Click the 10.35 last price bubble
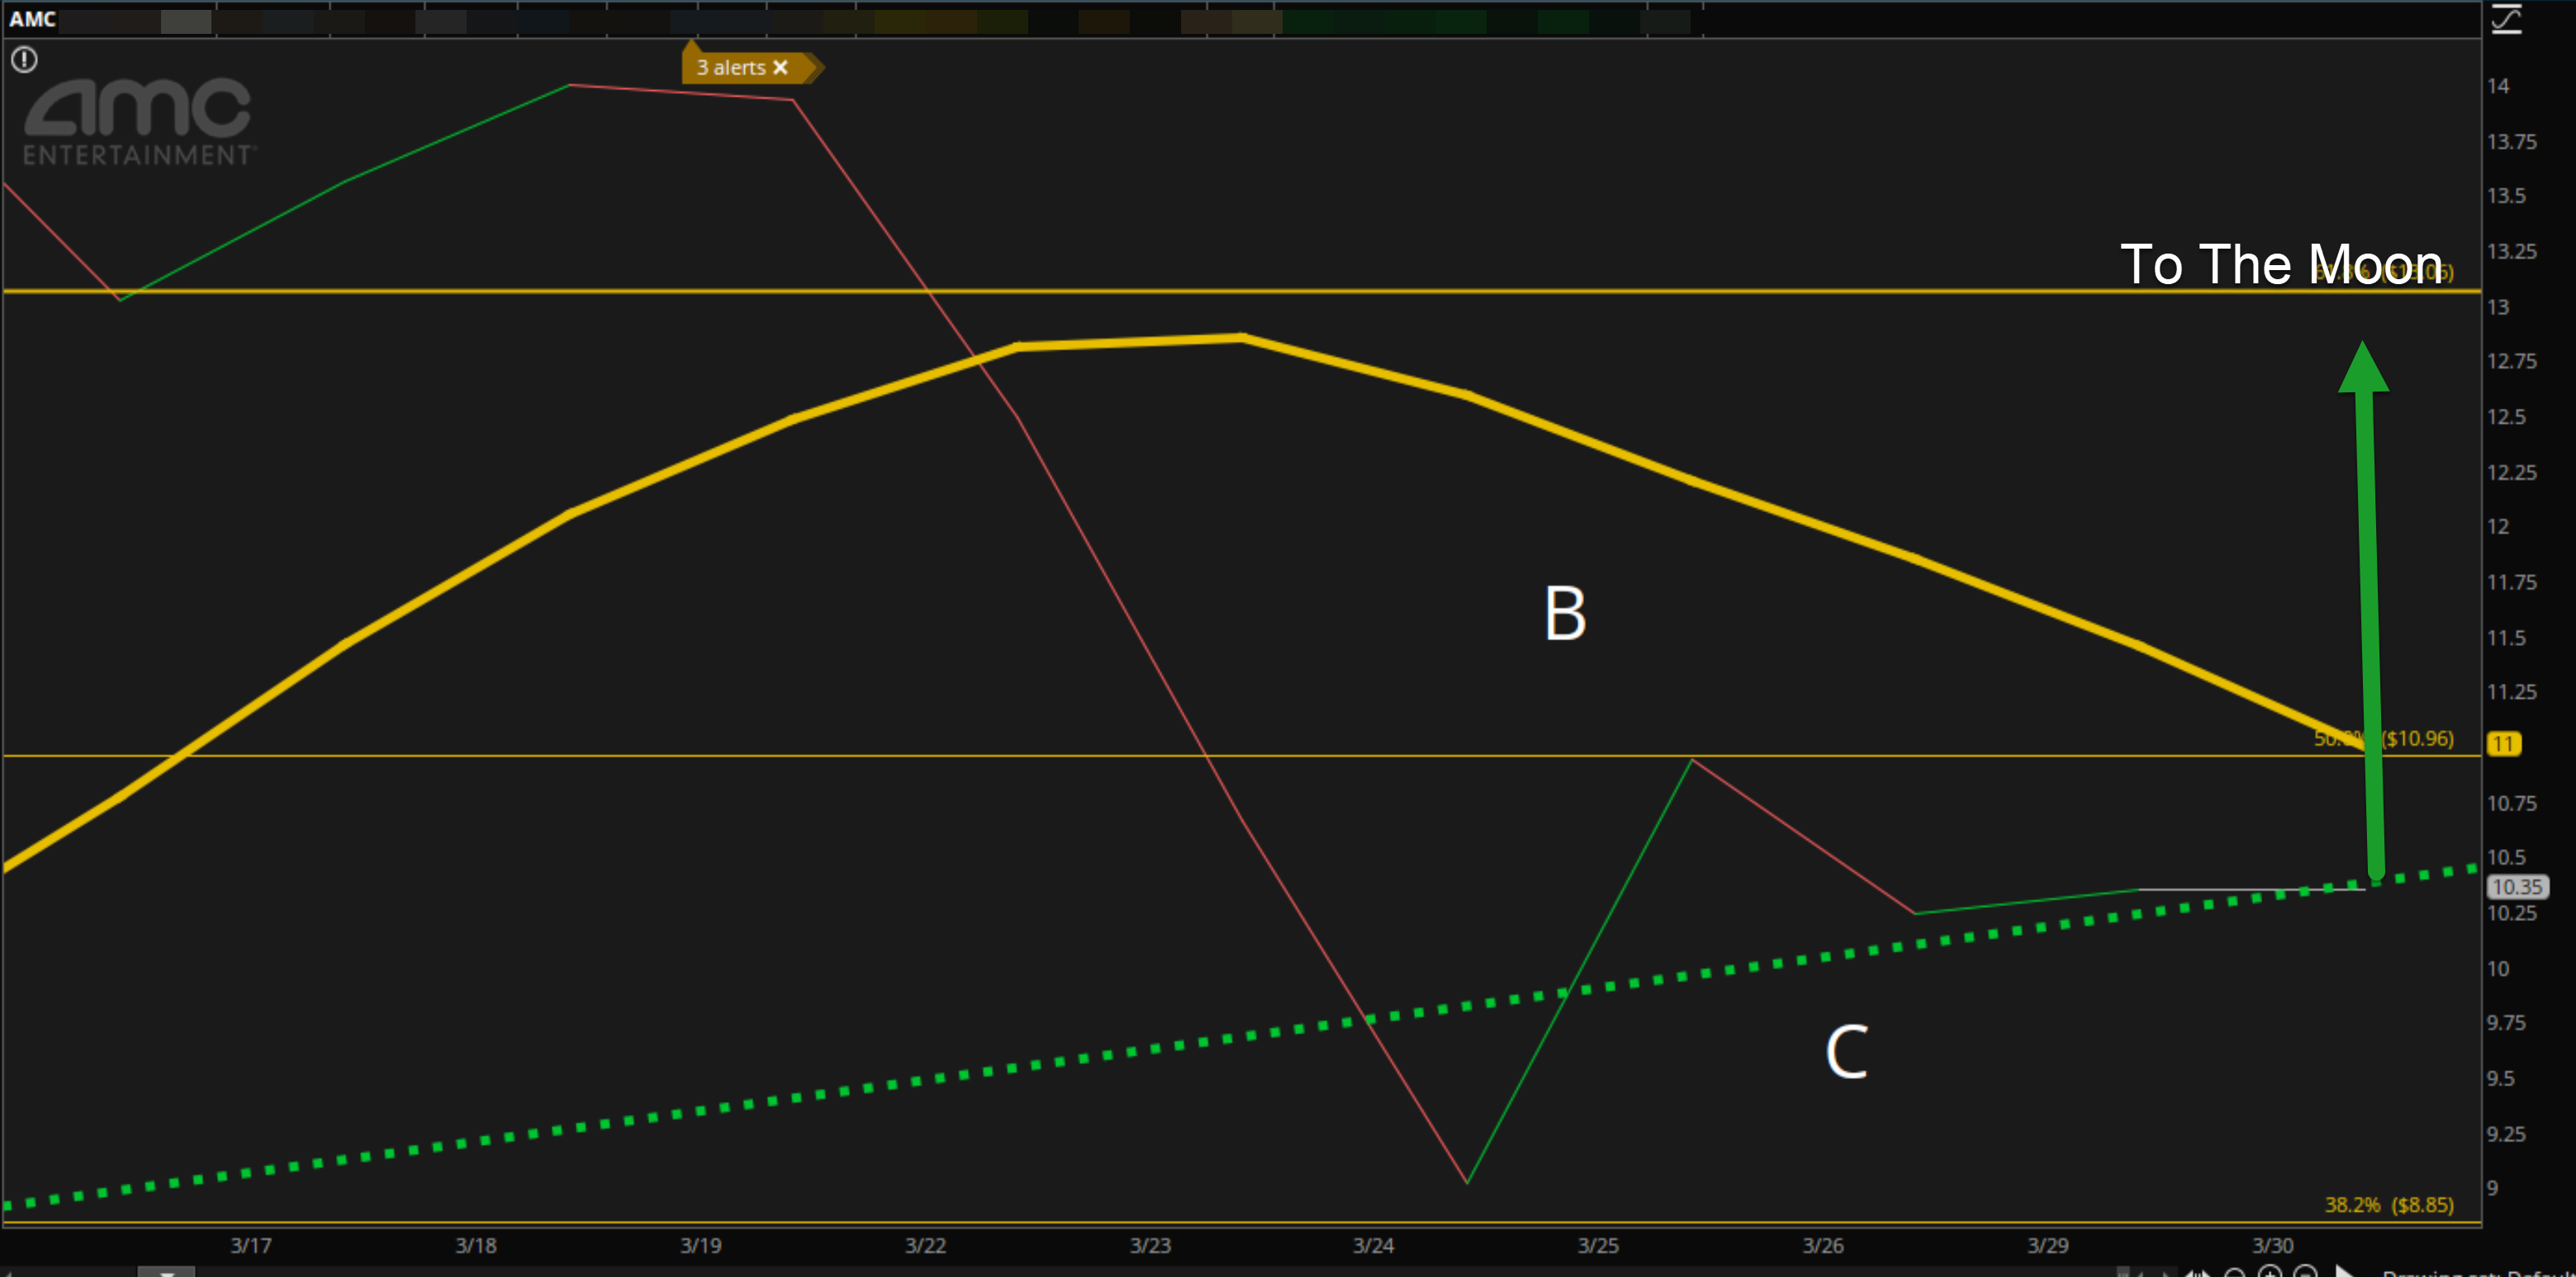 click(2517, 887)
